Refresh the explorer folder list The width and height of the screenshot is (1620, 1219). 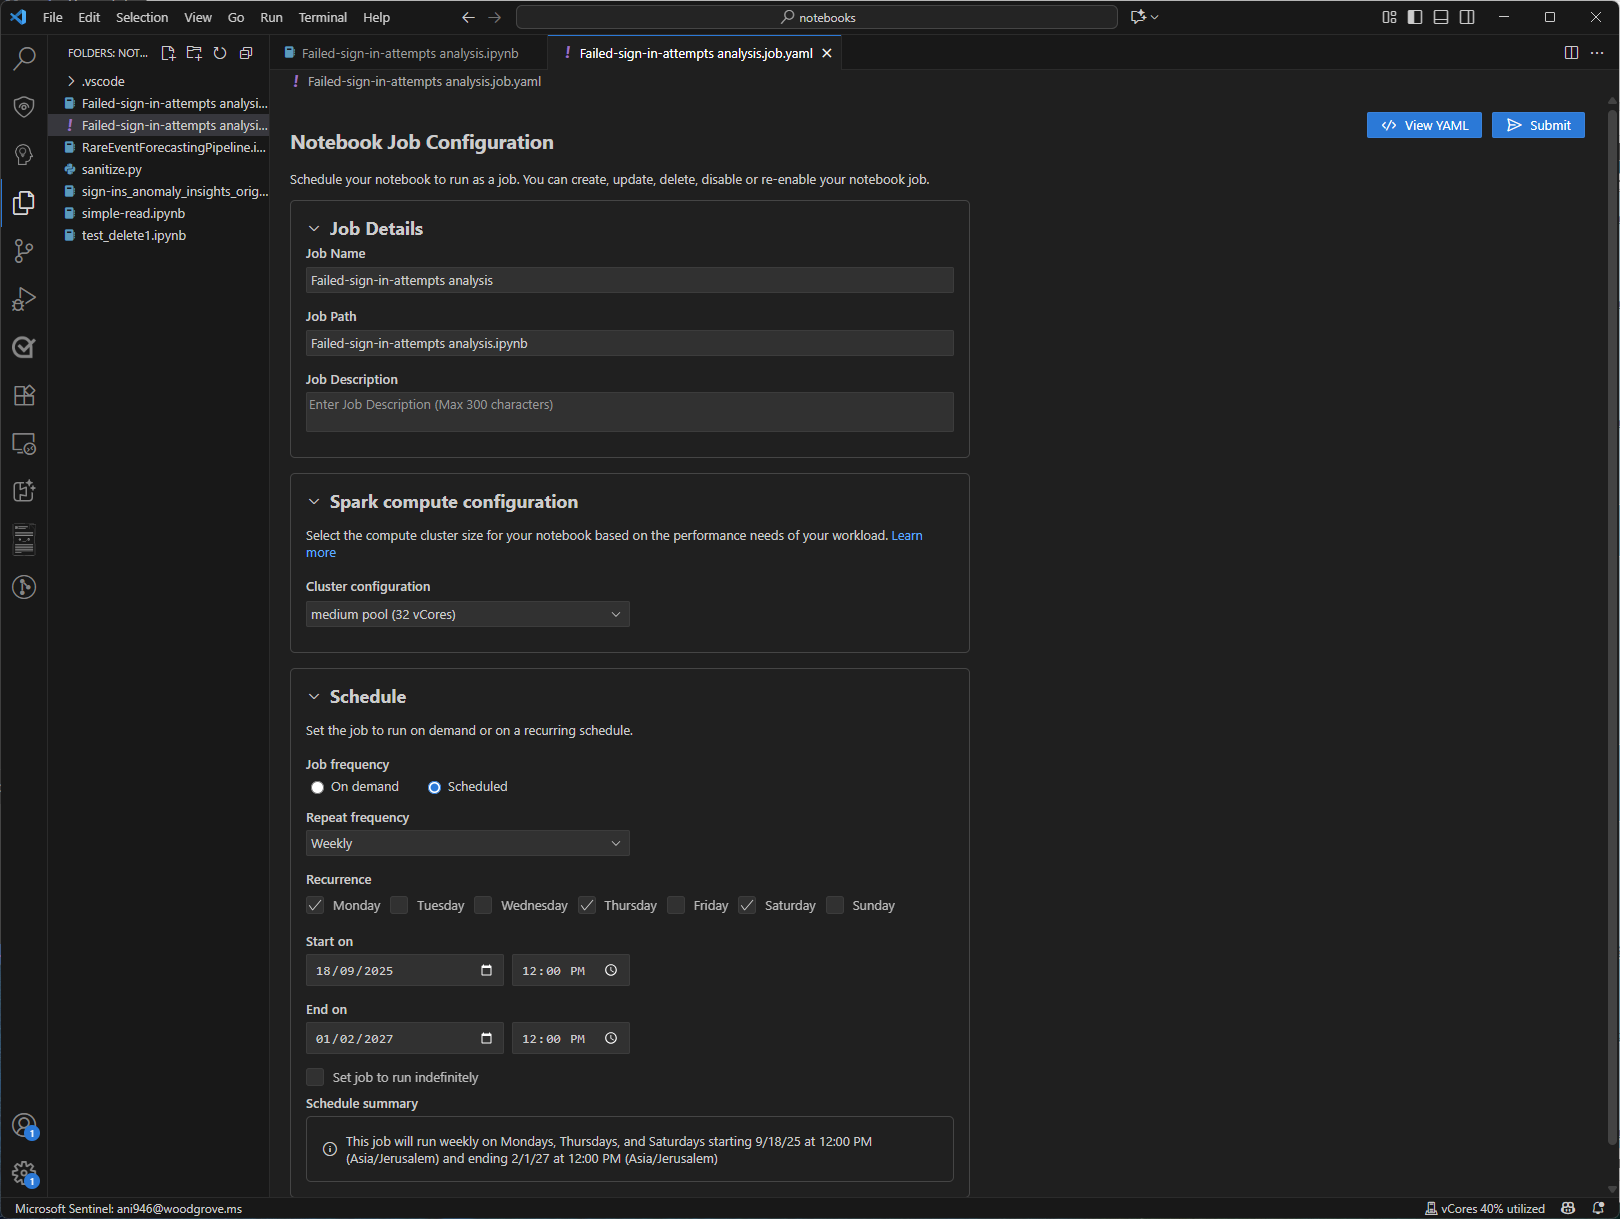[x=220, y=53]
